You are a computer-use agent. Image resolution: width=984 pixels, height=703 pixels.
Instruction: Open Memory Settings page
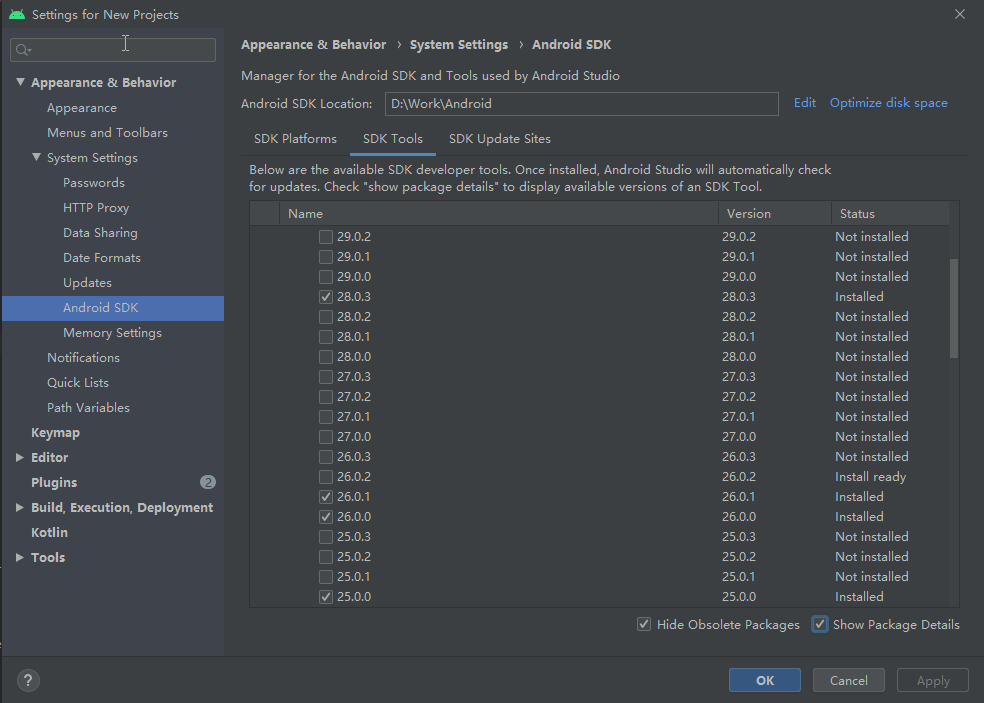tap(112, 333)
